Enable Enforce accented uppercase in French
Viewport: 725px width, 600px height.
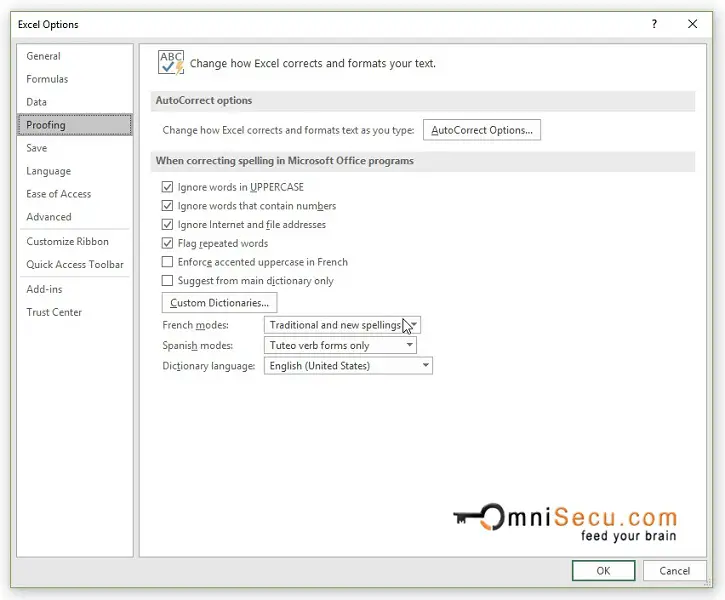coord(168,262)
